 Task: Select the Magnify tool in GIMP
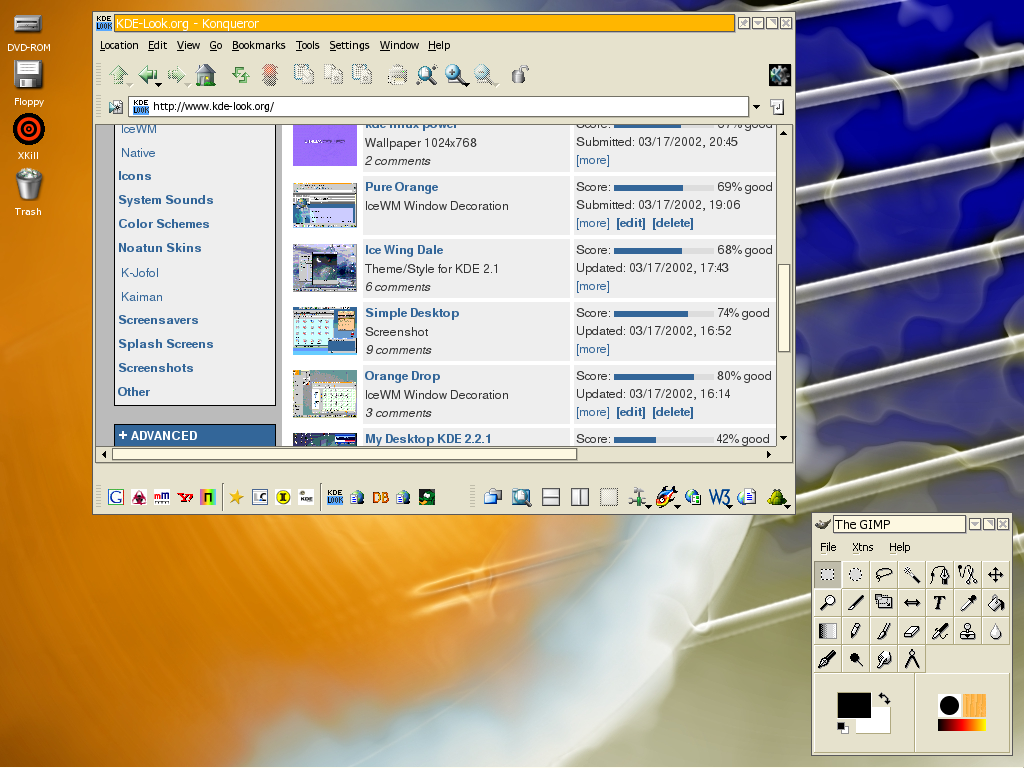[827, 603]
